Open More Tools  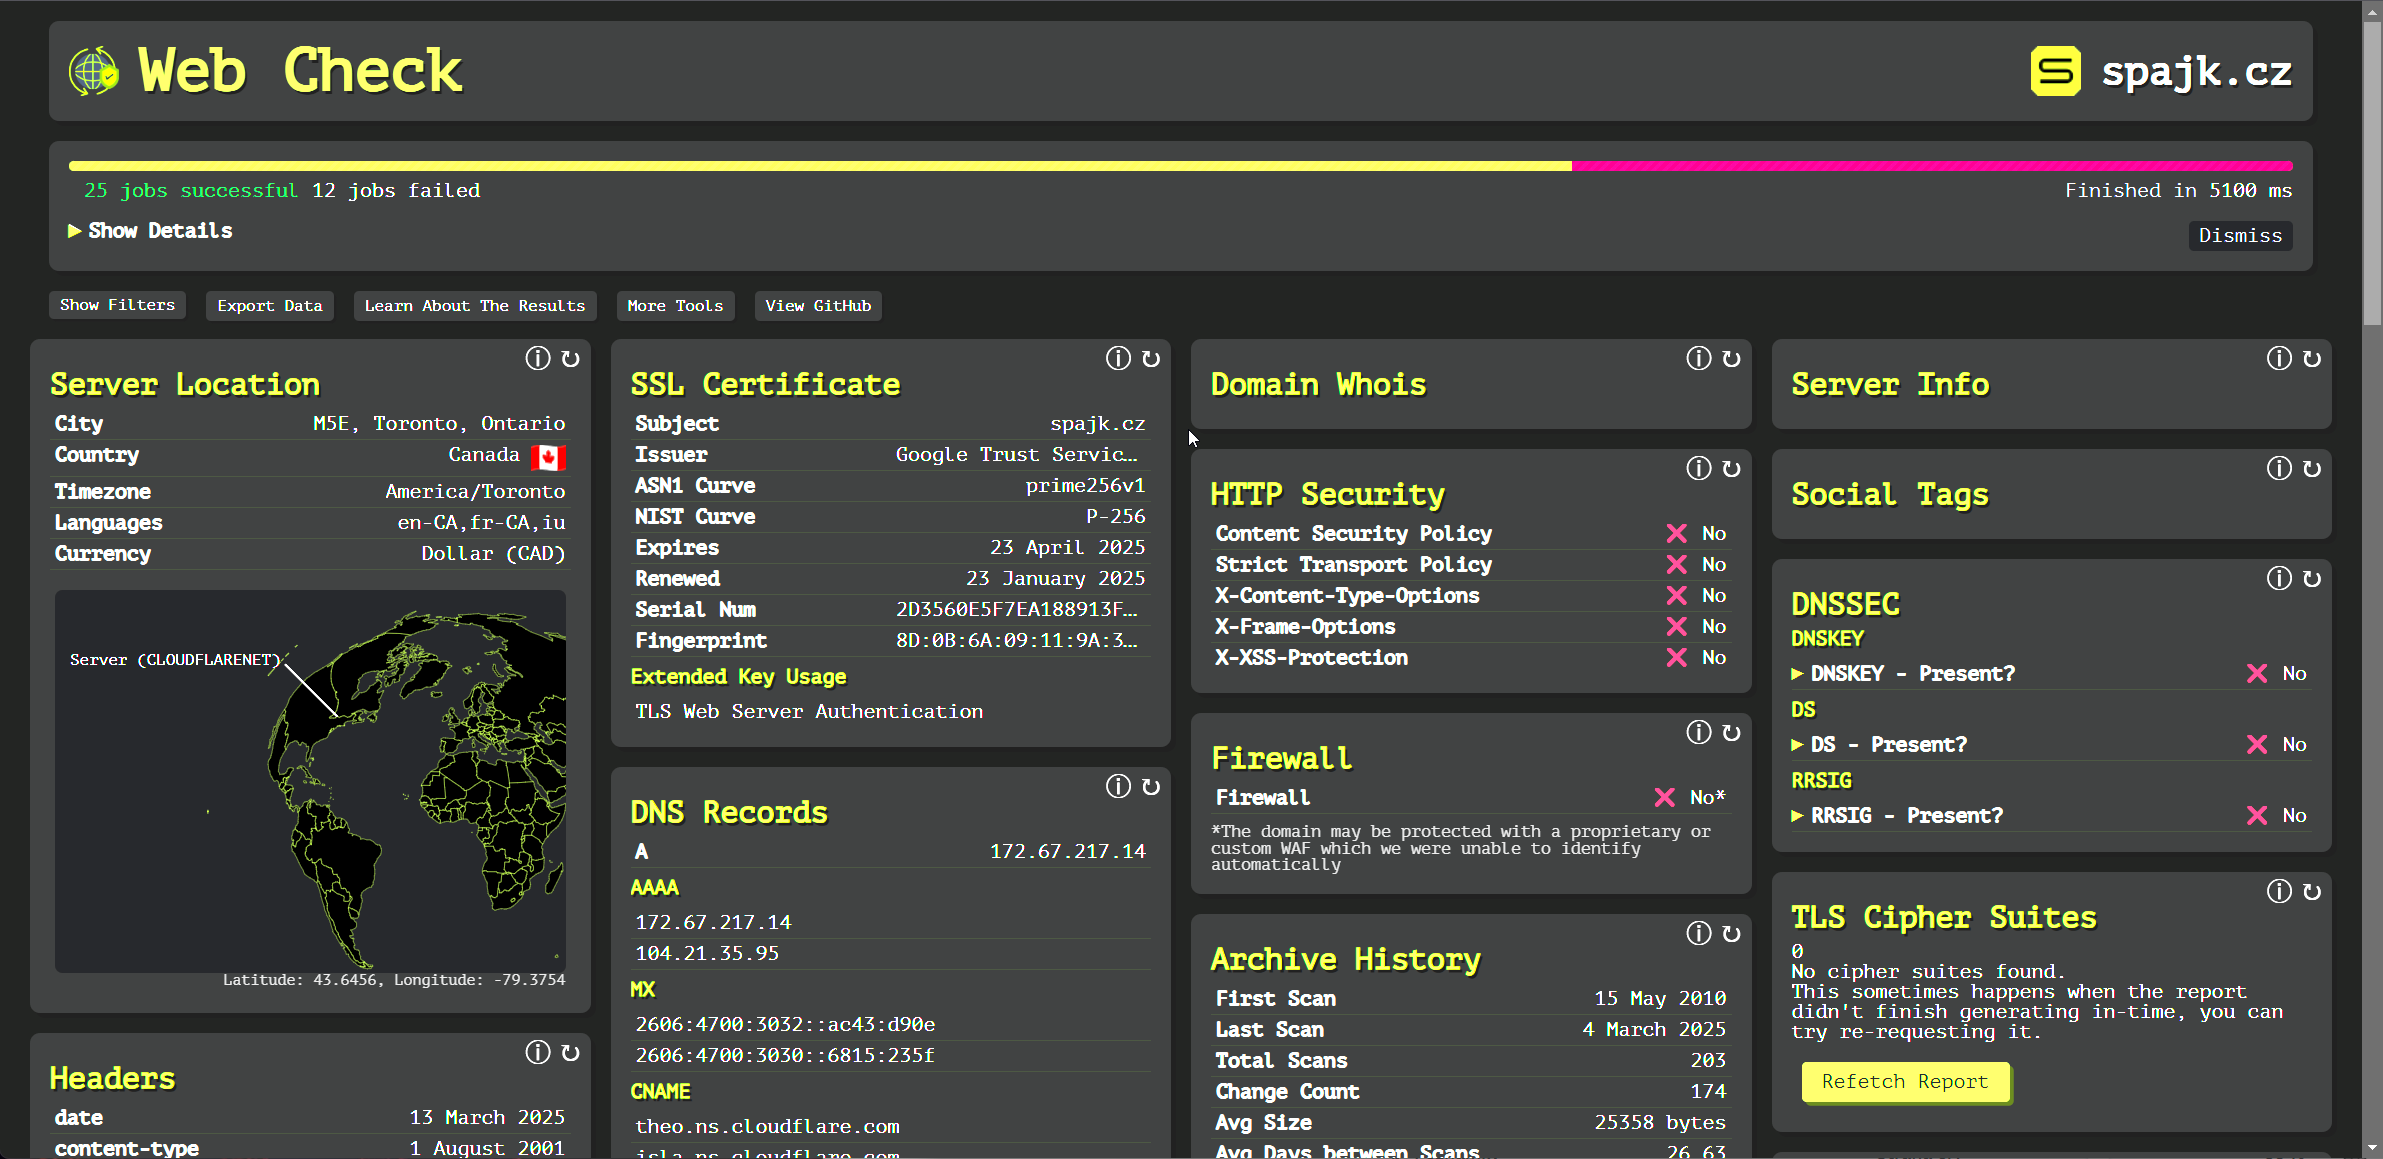coord(675,306)
